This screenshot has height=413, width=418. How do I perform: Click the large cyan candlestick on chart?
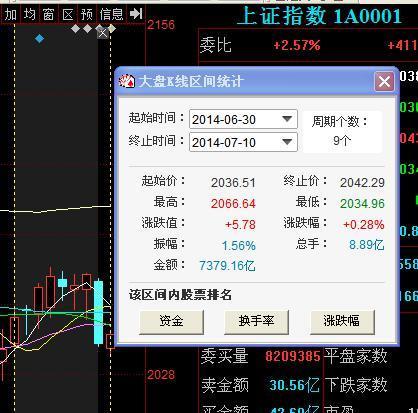98,312
